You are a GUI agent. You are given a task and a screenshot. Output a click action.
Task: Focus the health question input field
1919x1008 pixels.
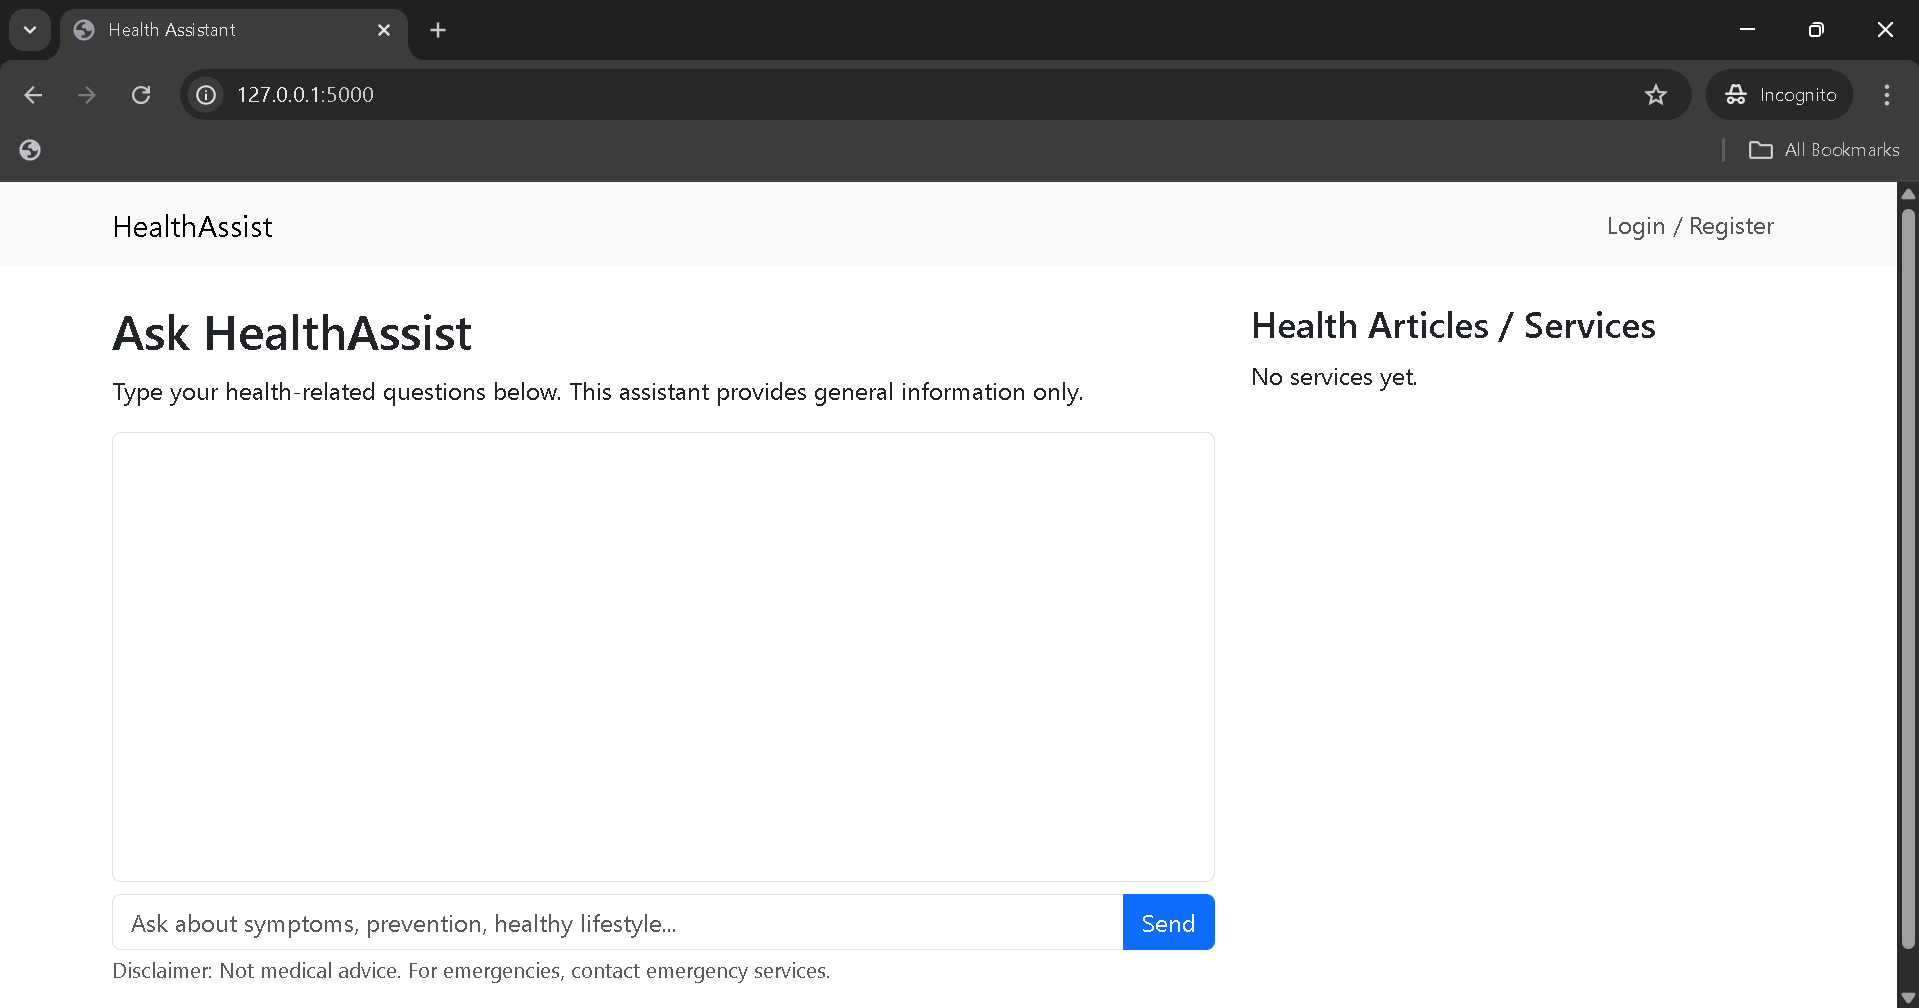617,923
